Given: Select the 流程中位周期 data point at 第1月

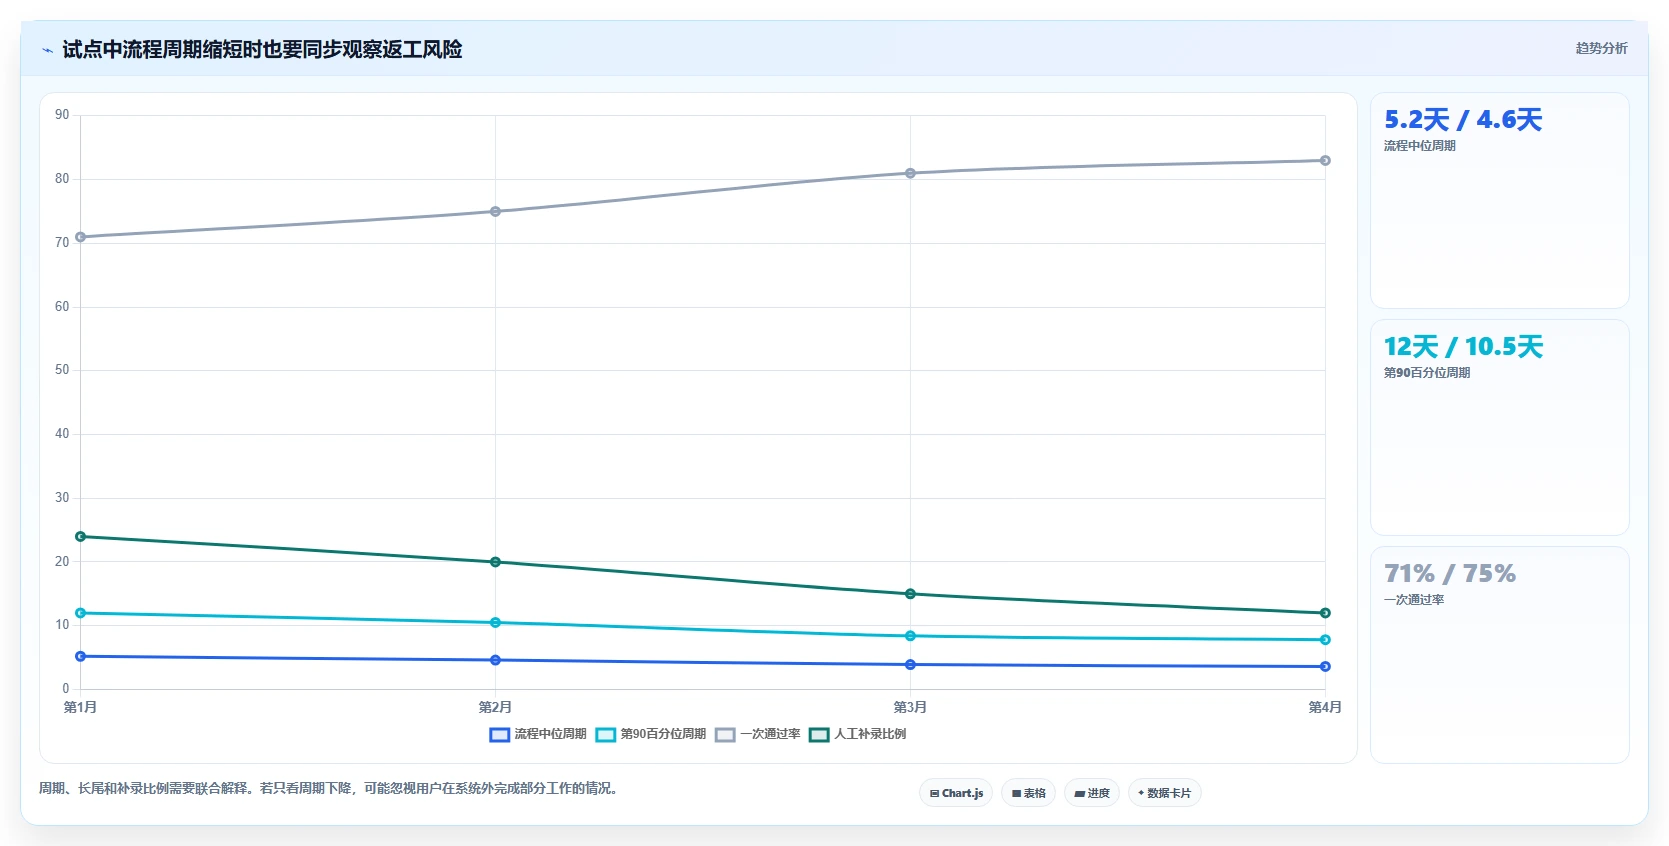Looking at the screenshot, I should pos(81,656).
